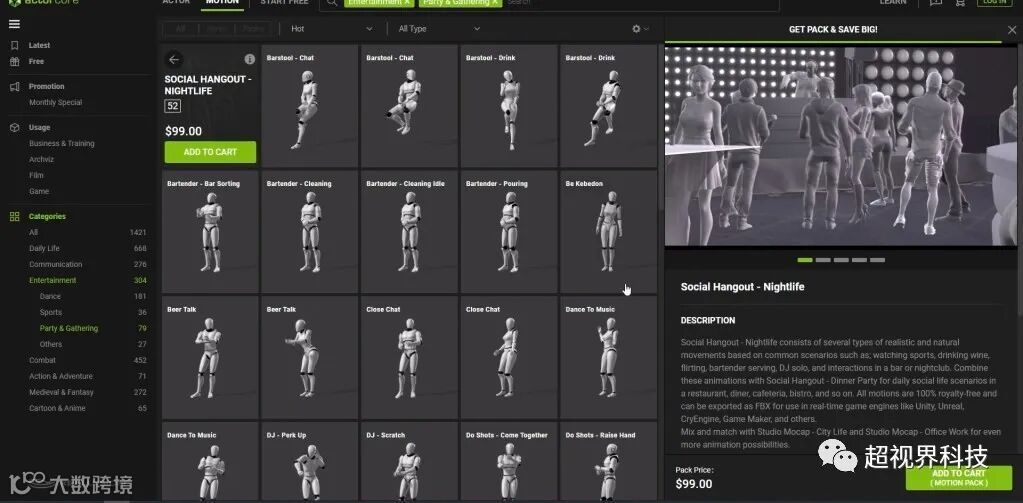Select the Others subcategory
The height and width of the screenshot is (503, 1023).
[51, 344]
